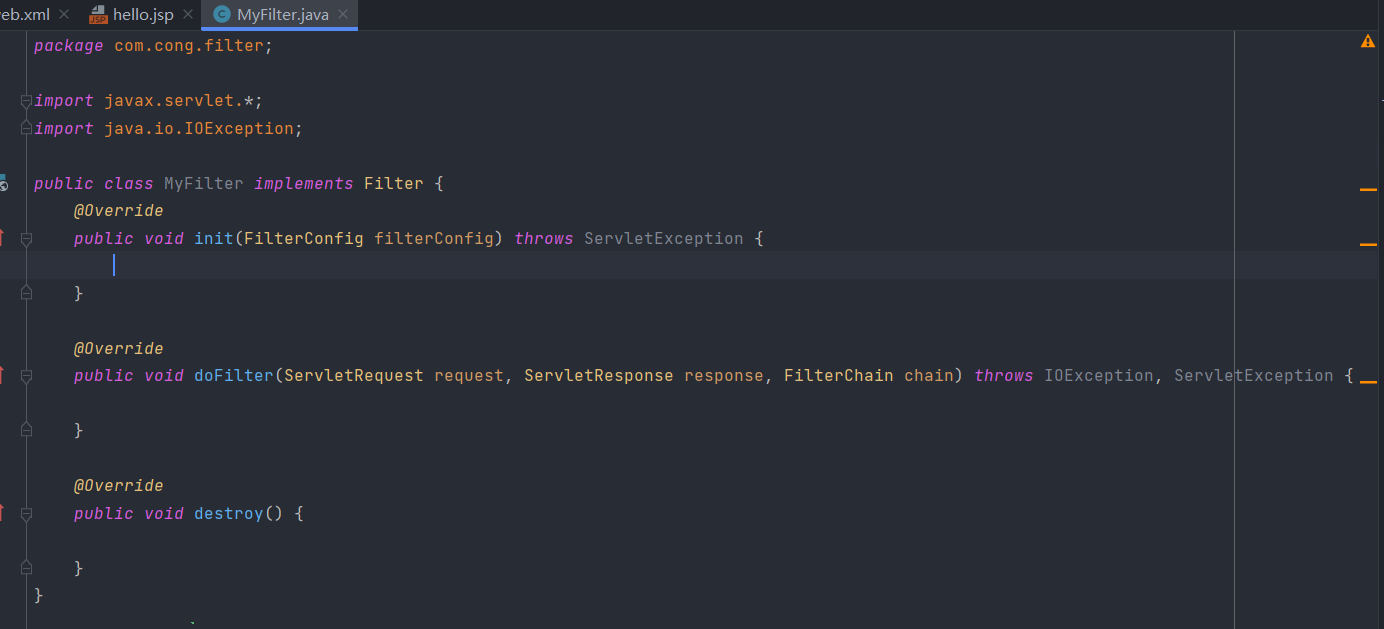
Task: Close the MyFilter.java editor tab
Action: (343, 15)
